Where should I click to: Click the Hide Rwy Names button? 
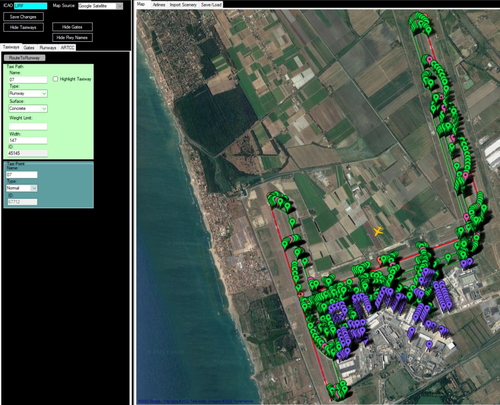tap(72, 38)
